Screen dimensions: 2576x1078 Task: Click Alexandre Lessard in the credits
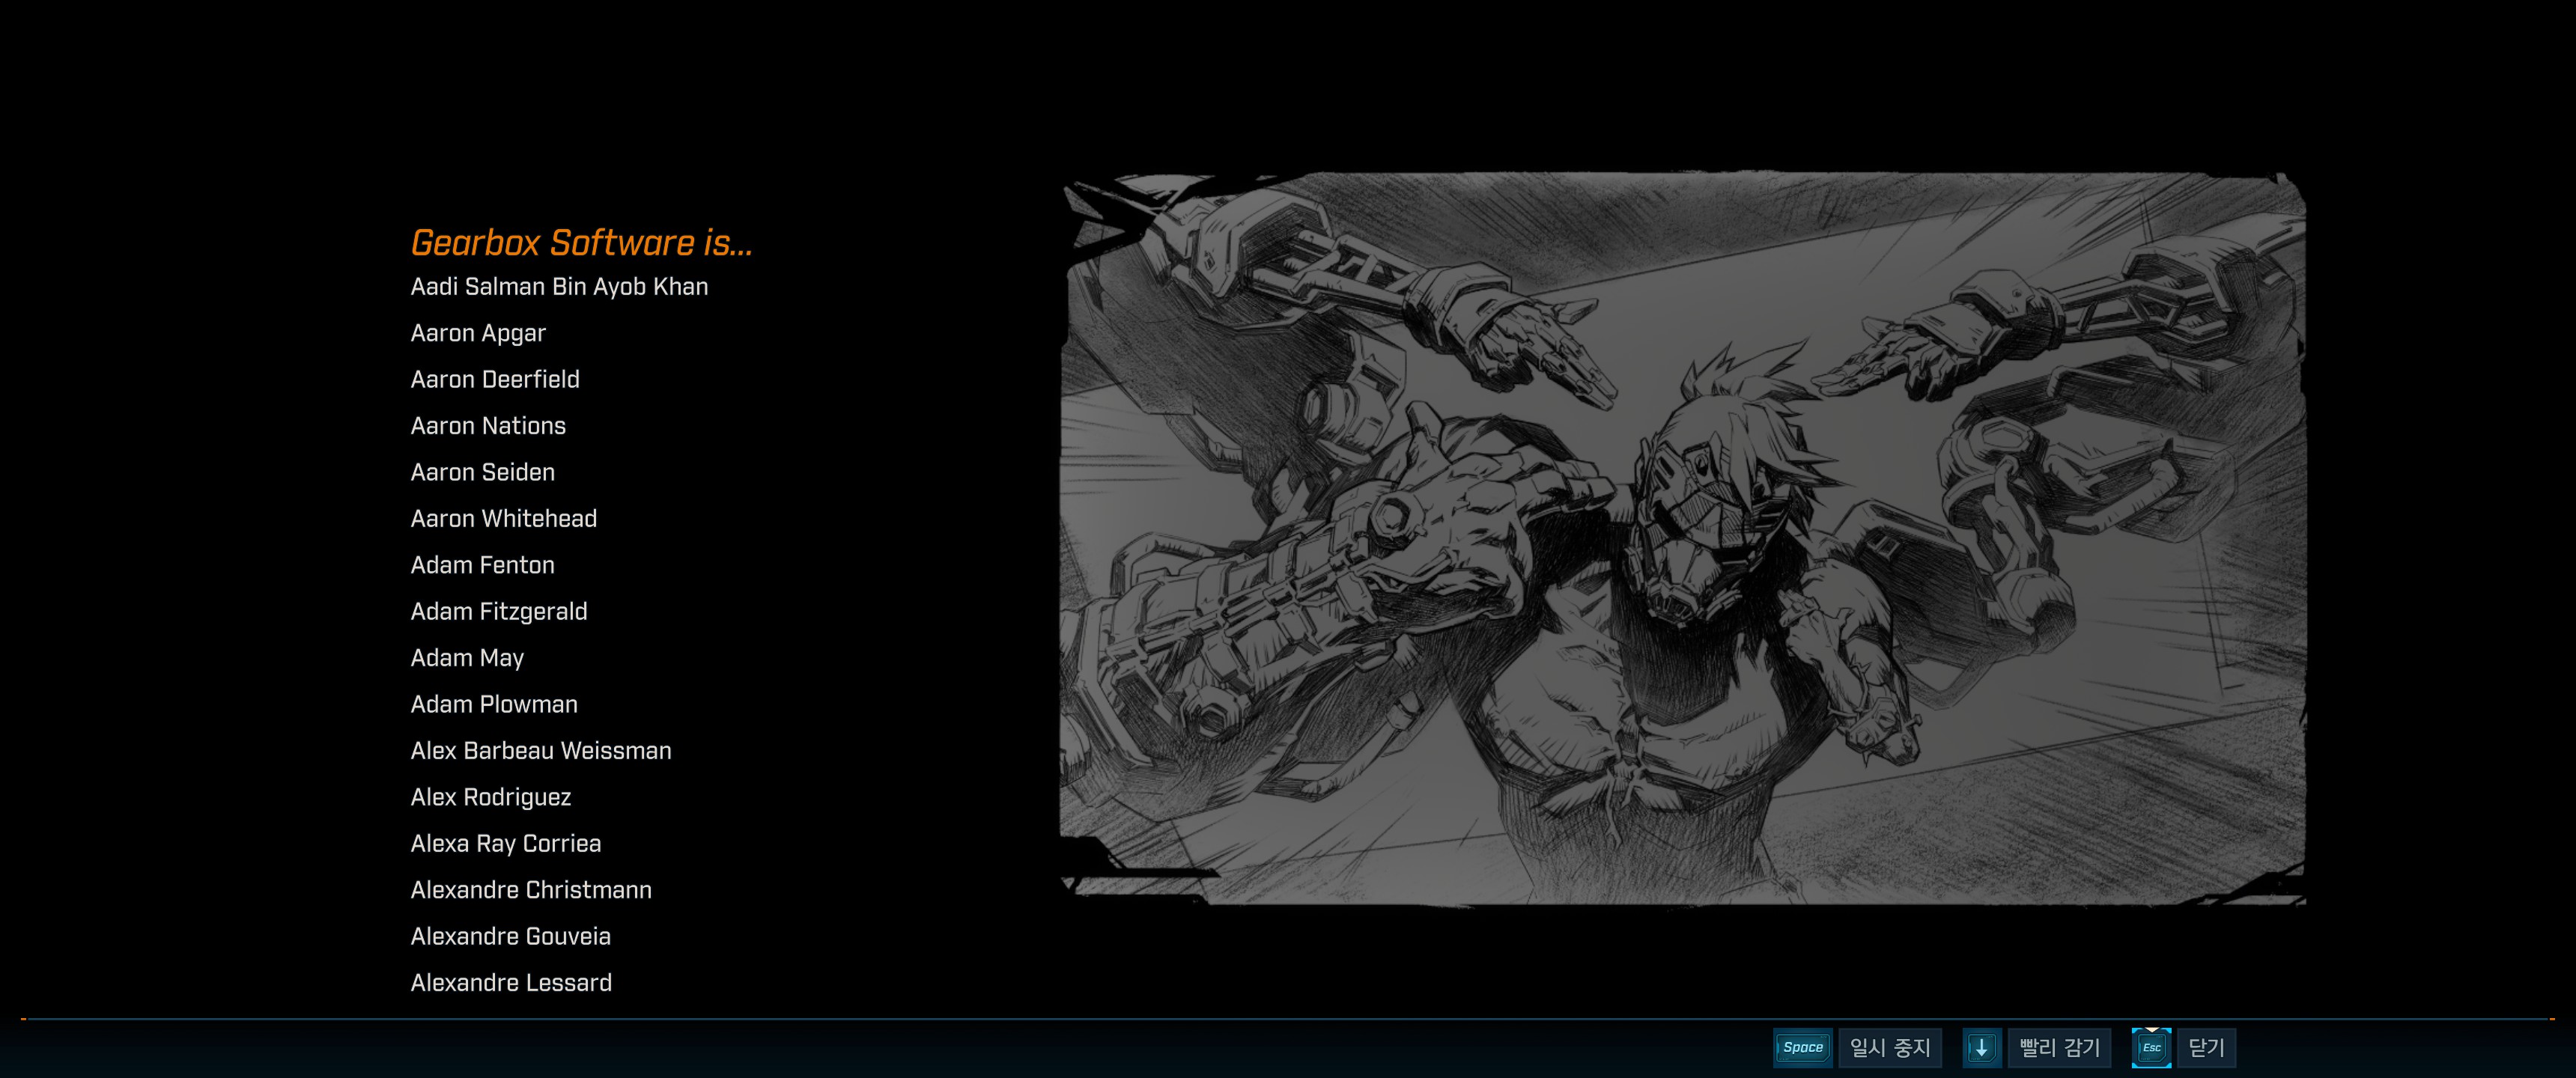coord(511,983)
